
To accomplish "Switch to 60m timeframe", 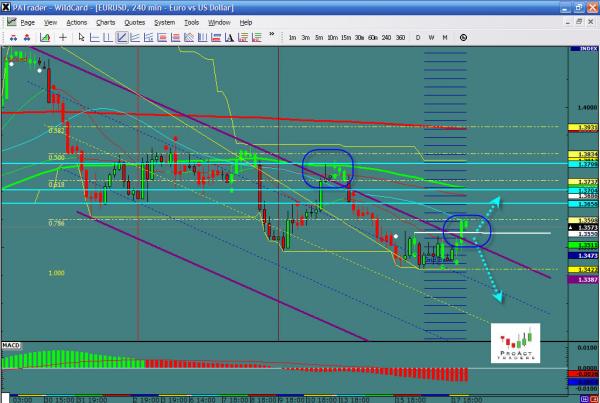I will [x=373, y=38].
